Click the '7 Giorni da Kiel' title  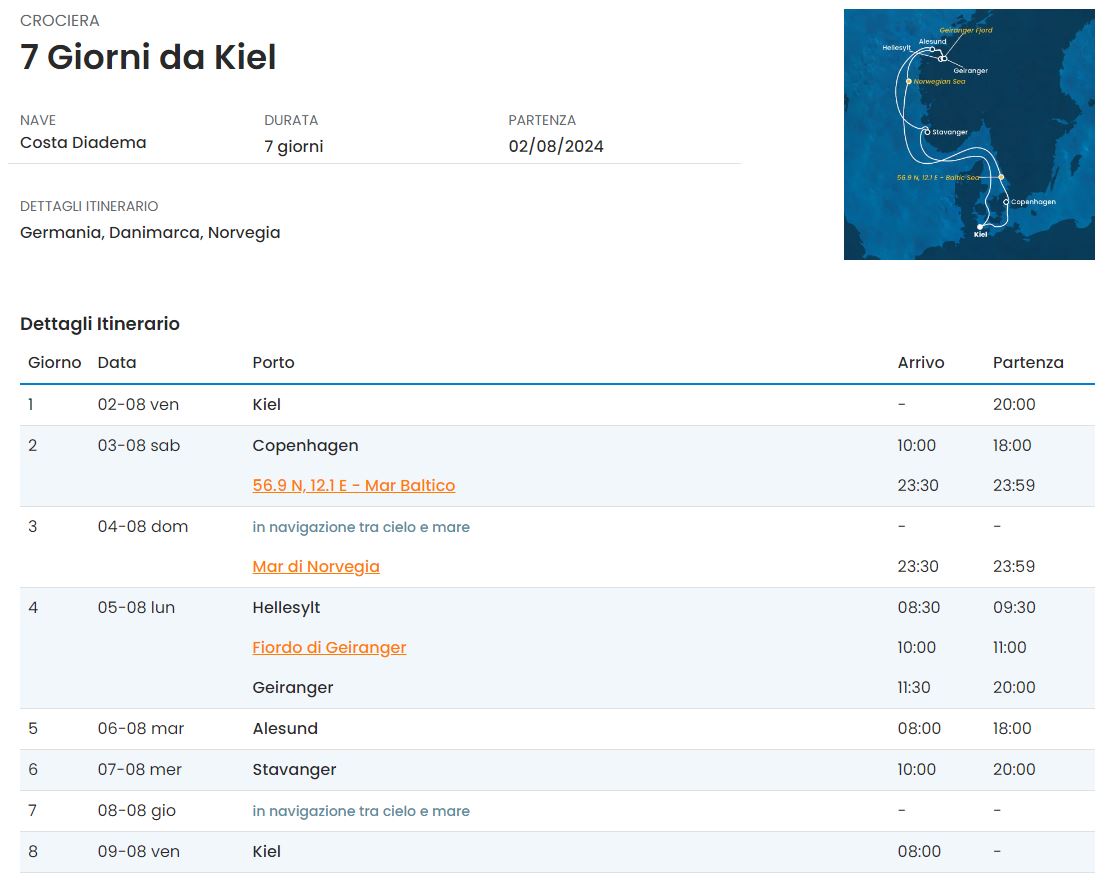pyautogui.click(x=148, y=57)
